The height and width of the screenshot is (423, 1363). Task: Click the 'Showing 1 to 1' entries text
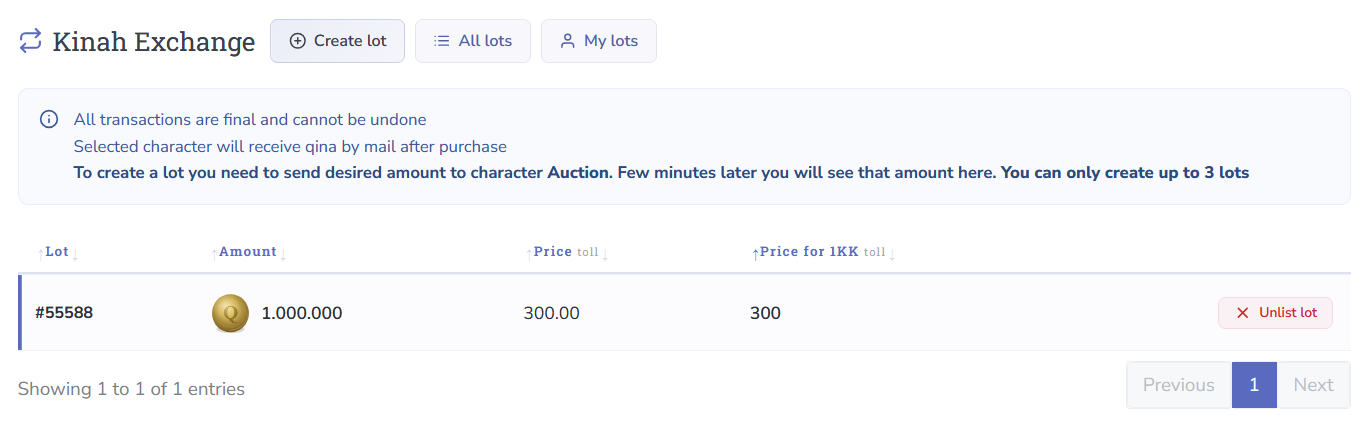tap(131, 388)
